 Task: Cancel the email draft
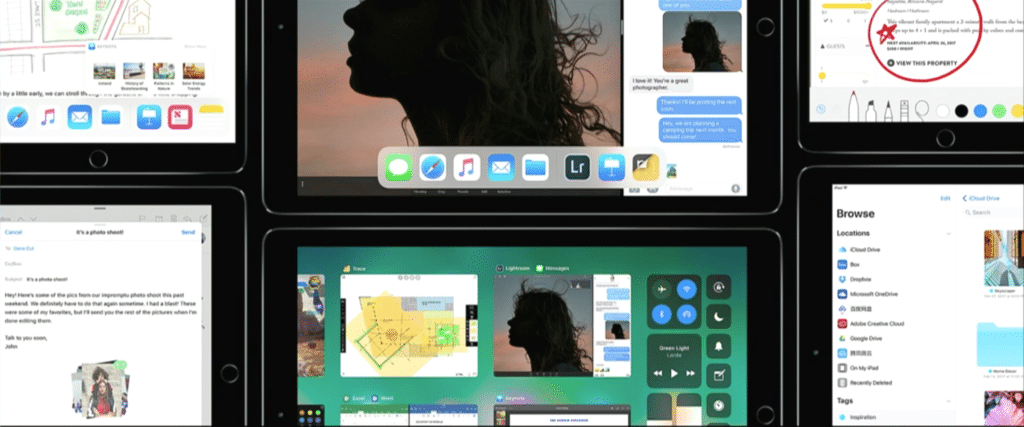coord(13,231)
